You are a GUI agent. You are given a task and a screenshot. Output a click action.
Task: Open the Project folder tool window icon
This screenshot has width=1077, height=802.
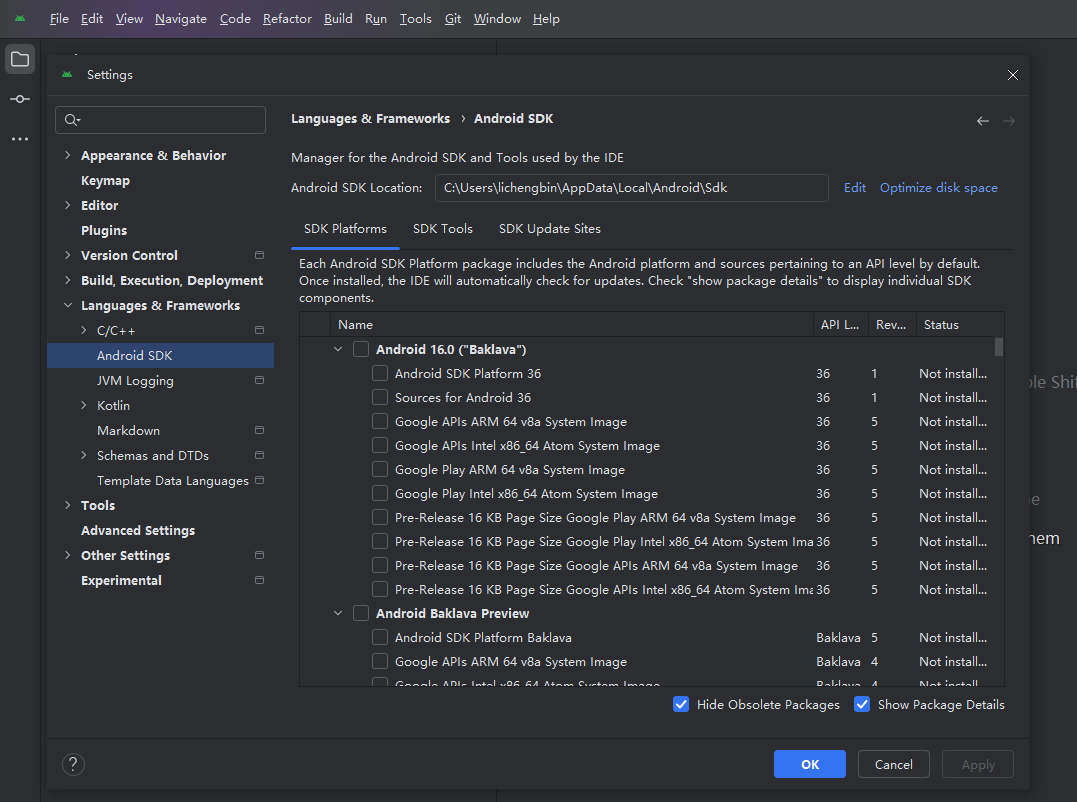(20, 60)
